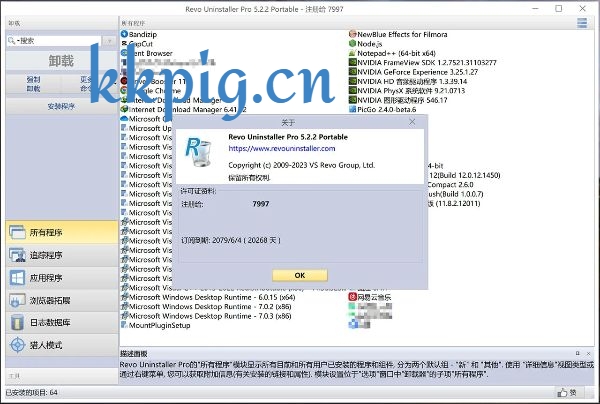
Task: Click the 描述面板 description panel title
Action: point(133,354)
